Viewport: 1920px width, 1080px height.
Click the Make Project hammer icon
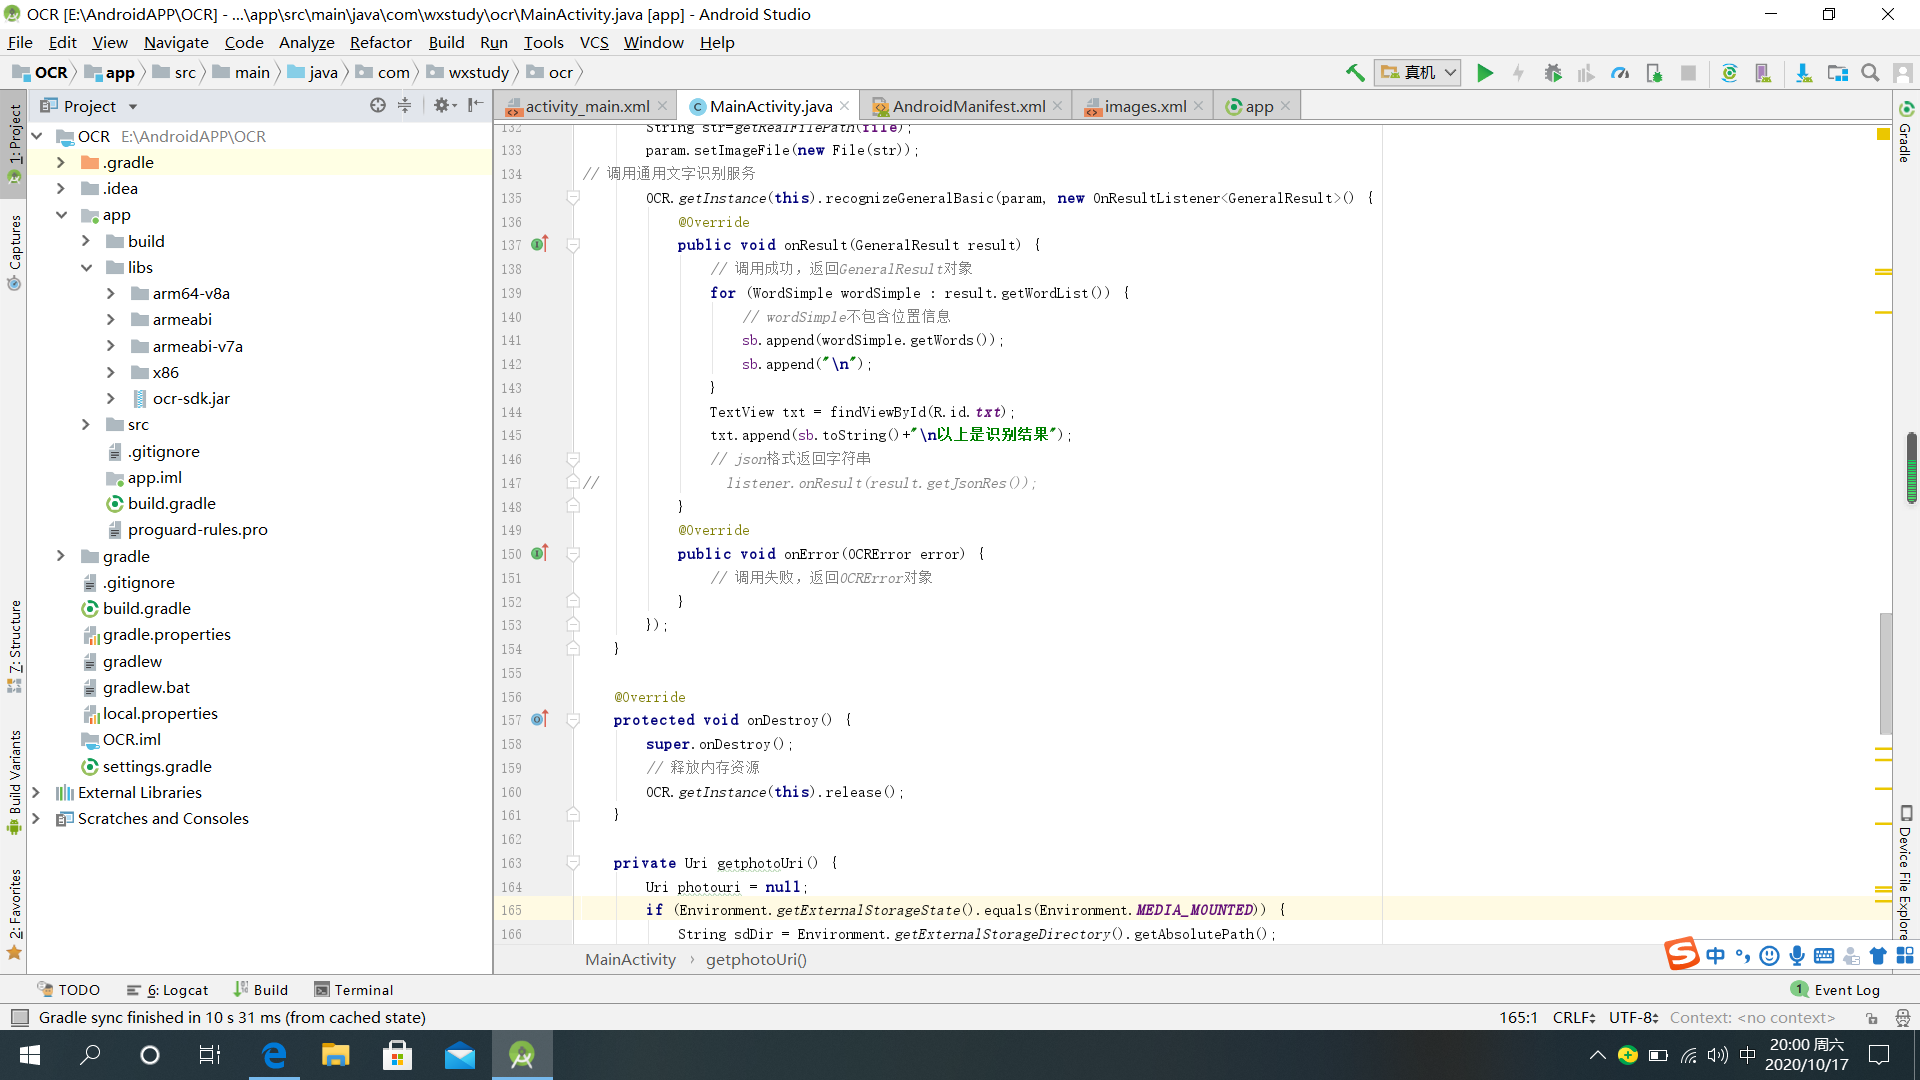click(x=1355, y=73)
